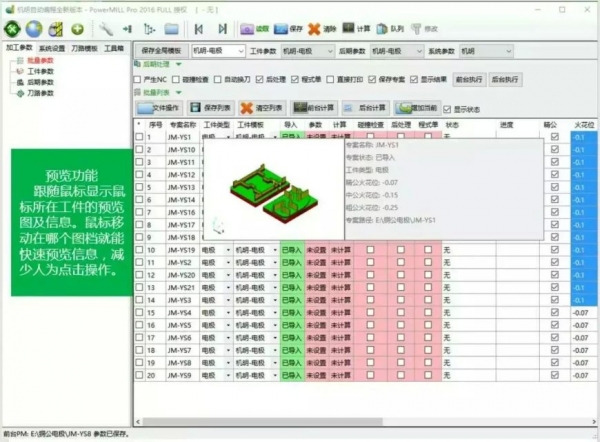Click the blue globe toolbar icon
The width and height of the screenshot is (600, 442).
tap(34, 29)
